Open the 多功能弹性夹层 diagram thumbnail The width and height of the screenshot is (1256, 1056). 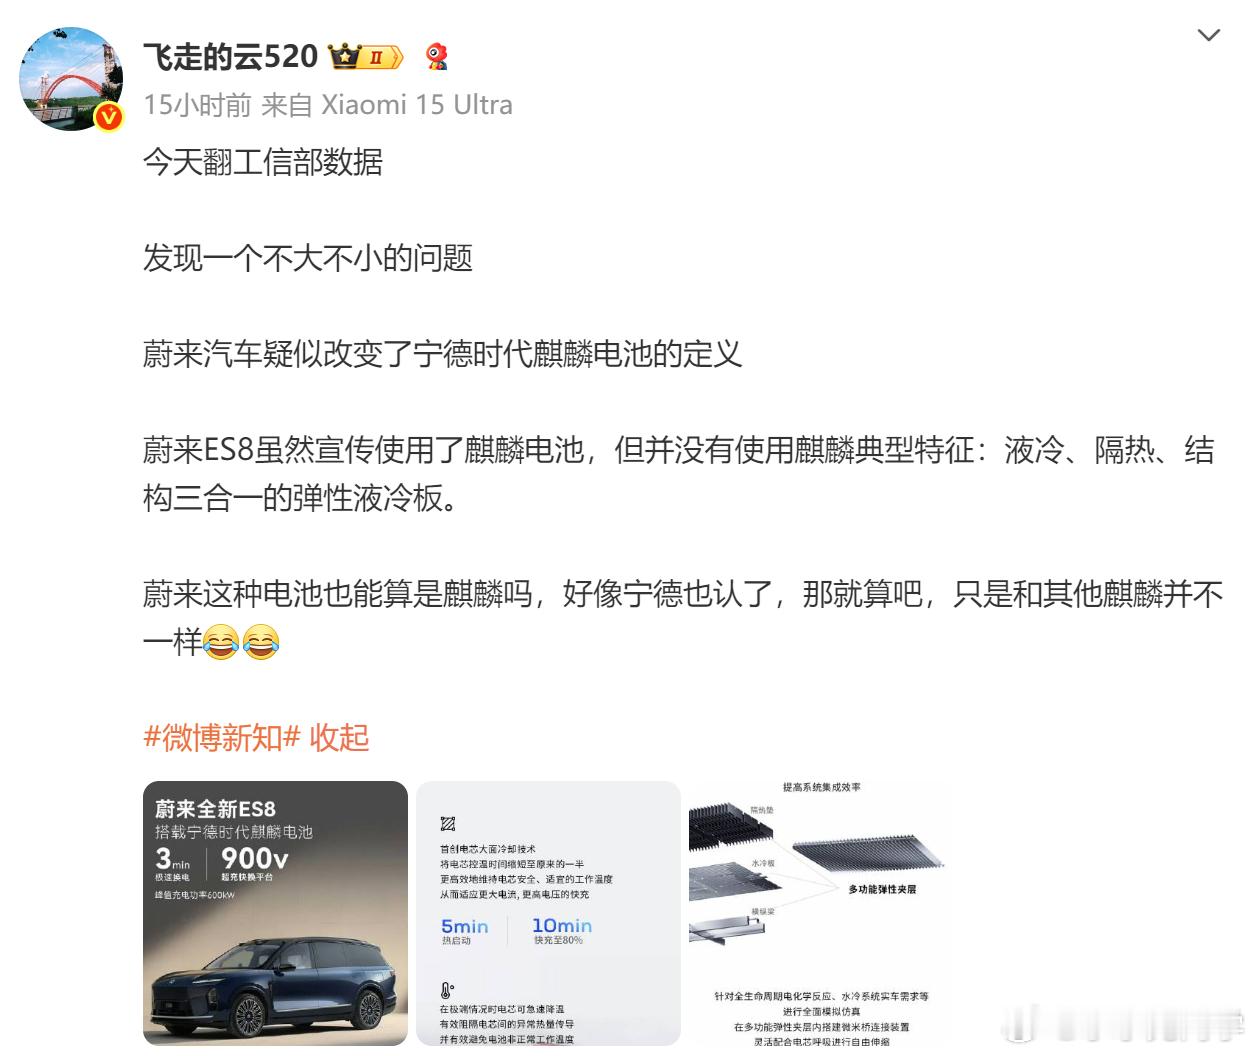pos(821,913)
